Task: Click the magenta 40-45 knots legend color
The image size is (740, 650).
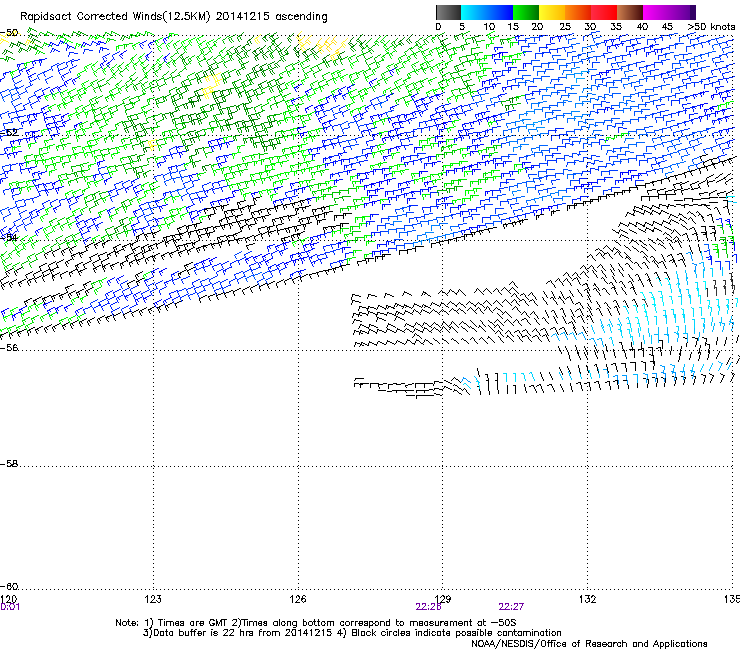Action: 656,12
